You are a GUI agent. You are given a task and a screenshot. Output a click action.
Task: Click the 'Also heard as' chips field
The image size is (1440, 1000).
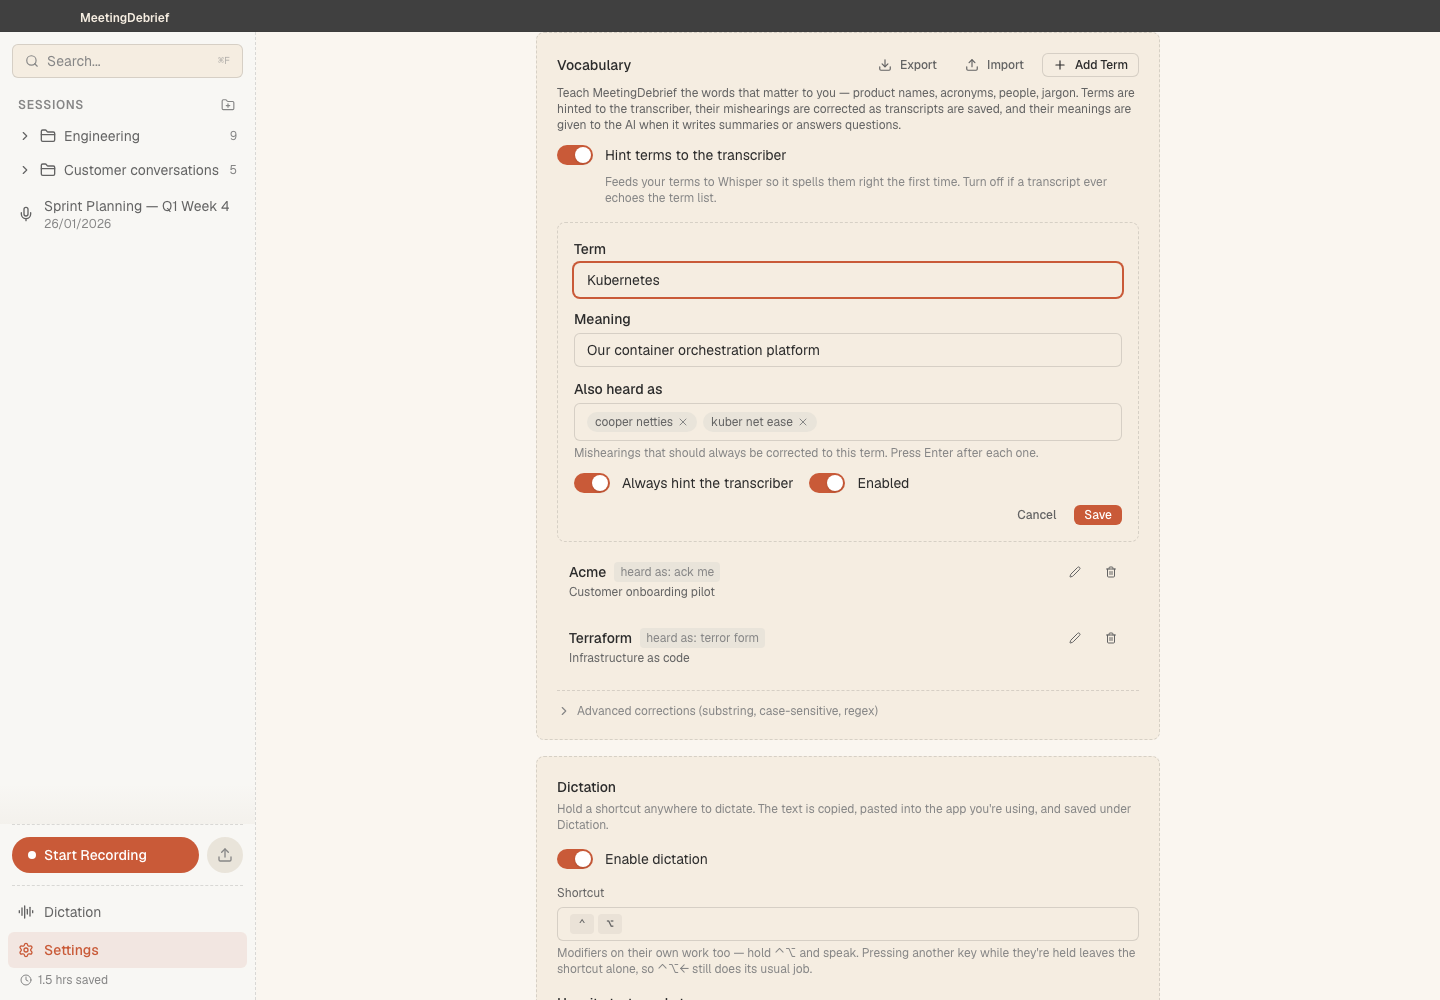point(848,422)
